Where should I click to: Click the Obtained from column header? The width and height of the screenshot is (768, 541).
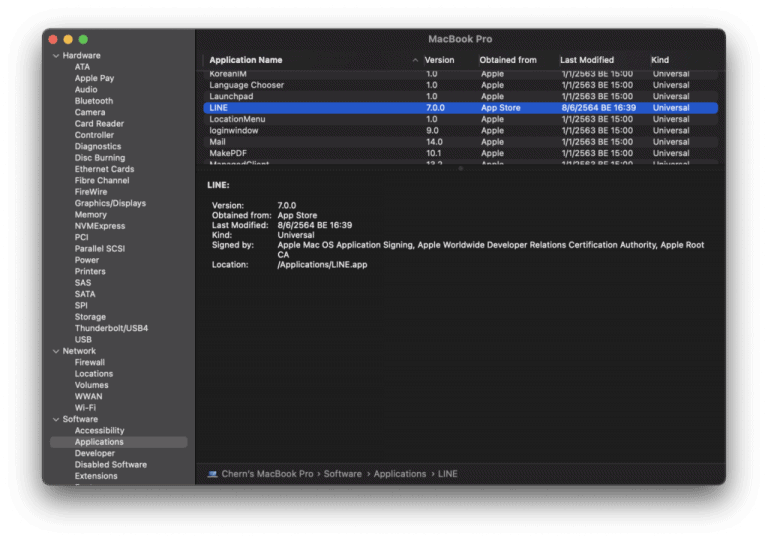point(508,60)
